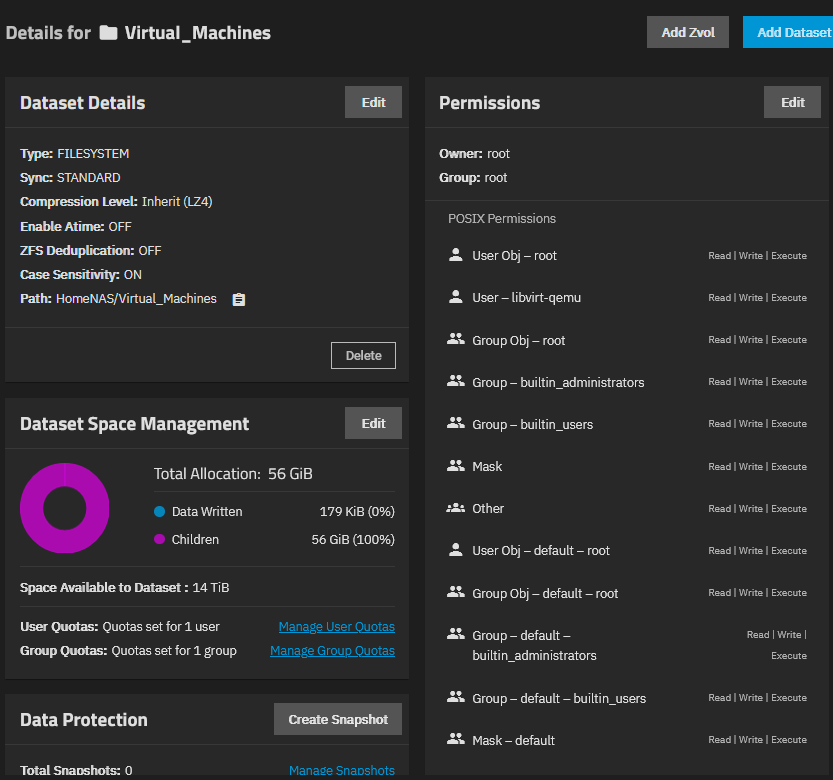Create a snapshot in Data Protection

pyautogui.click(x=338, y=719)
